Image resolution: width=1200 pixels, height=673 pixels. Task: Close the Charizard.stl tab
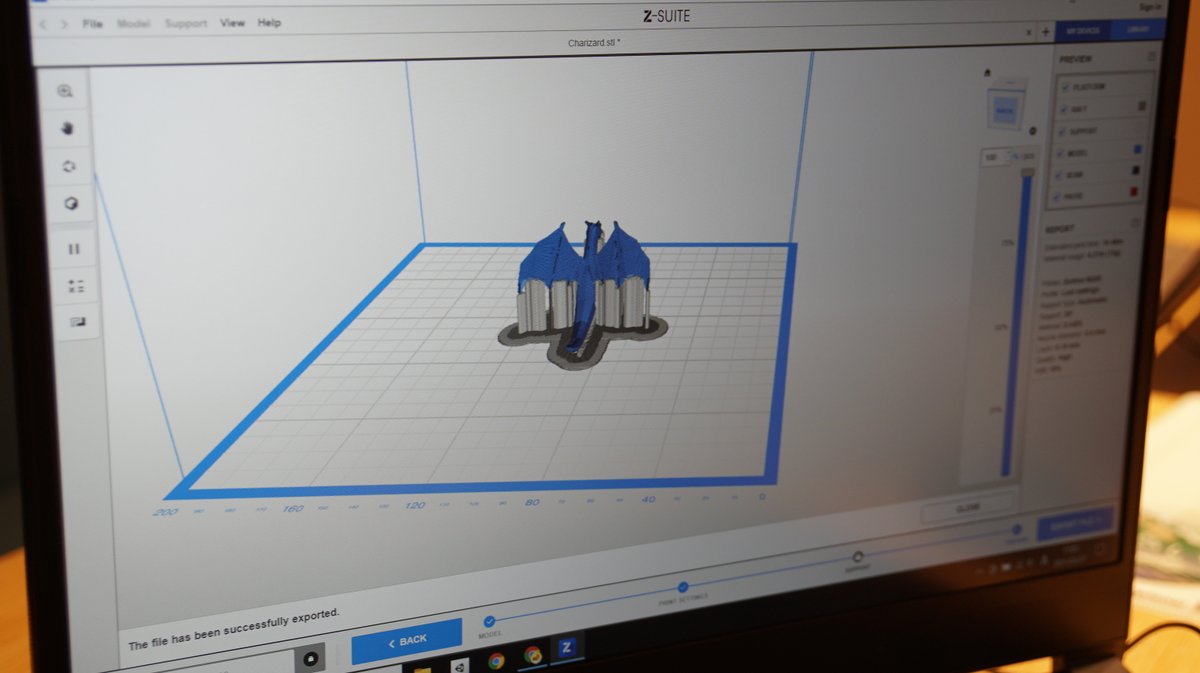[x=1029, y=32]
